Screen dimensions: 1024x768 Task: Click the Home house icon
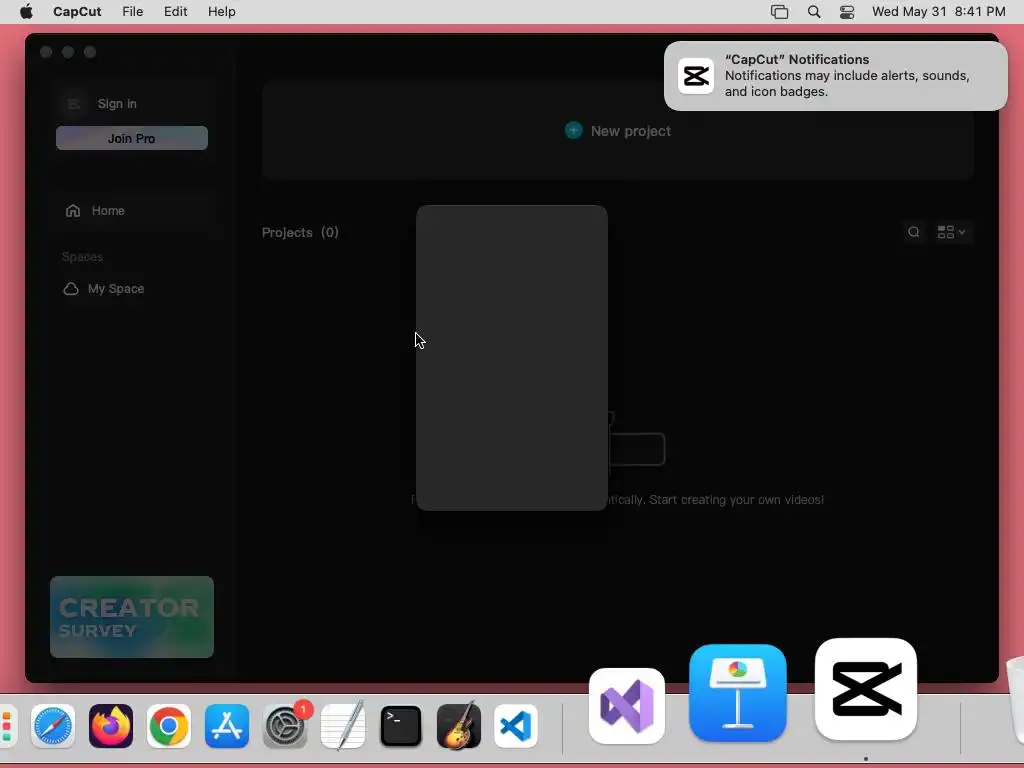(73, 211)
